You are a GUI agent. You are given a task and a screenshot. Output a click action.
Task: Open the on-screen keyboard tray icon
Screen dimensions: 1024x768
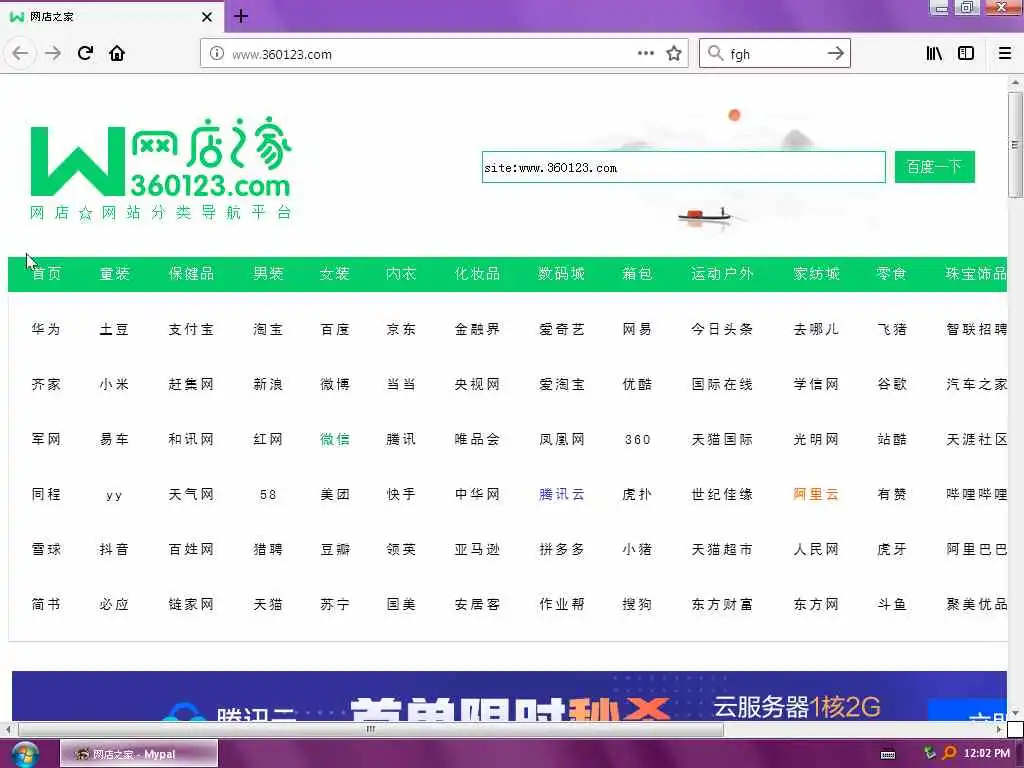(x=888, y=754)
